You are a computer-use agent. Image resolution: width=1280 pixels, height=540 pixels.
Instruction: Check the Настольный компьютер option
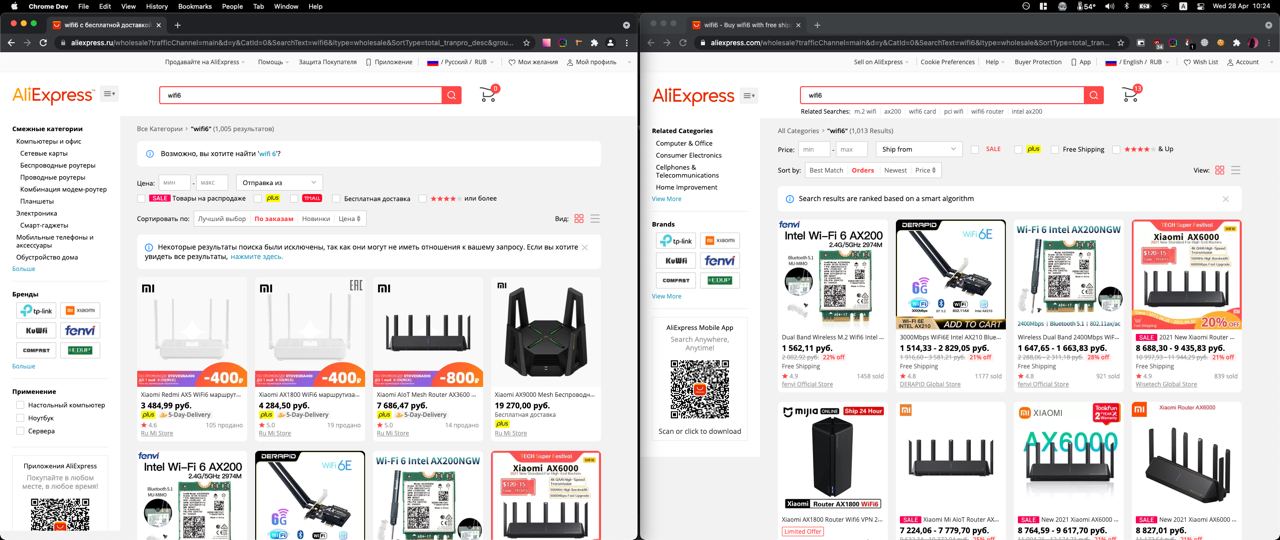[20, 405]
